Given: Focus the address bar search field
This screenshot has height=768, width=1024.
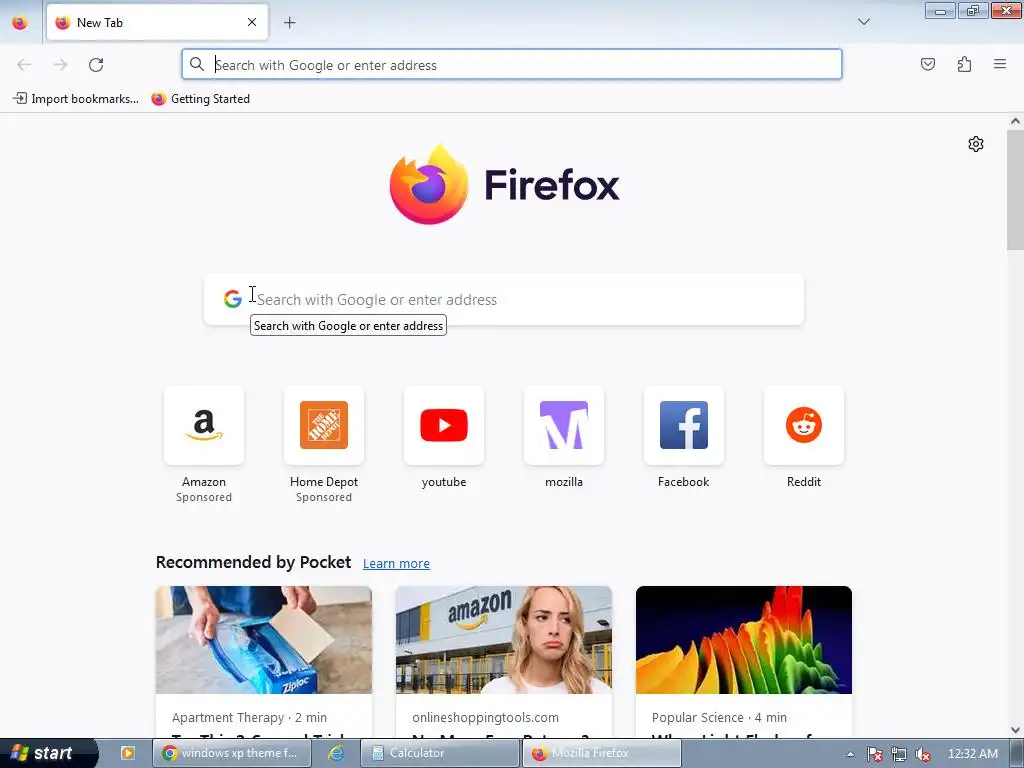Looking at the screenshot, I should click(x=511, y=64).
